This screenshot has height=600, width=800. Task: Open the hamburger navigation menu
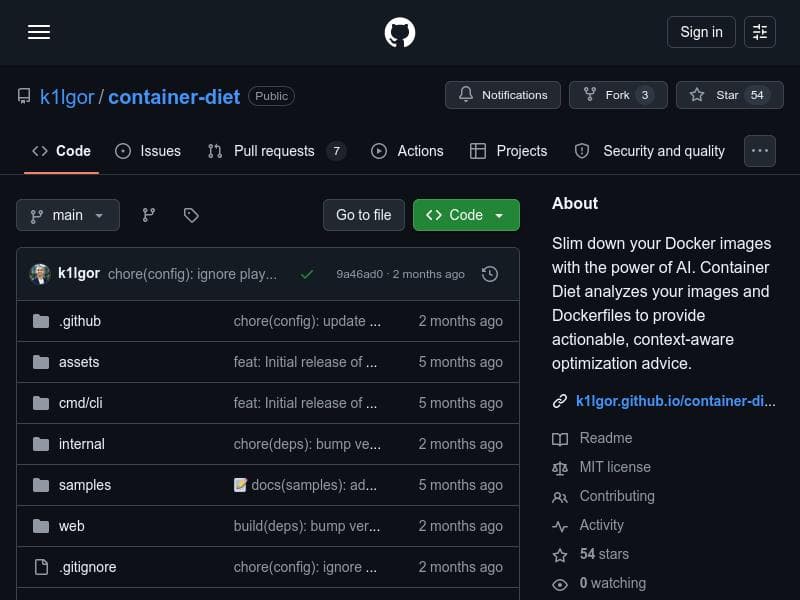[39, 32]
